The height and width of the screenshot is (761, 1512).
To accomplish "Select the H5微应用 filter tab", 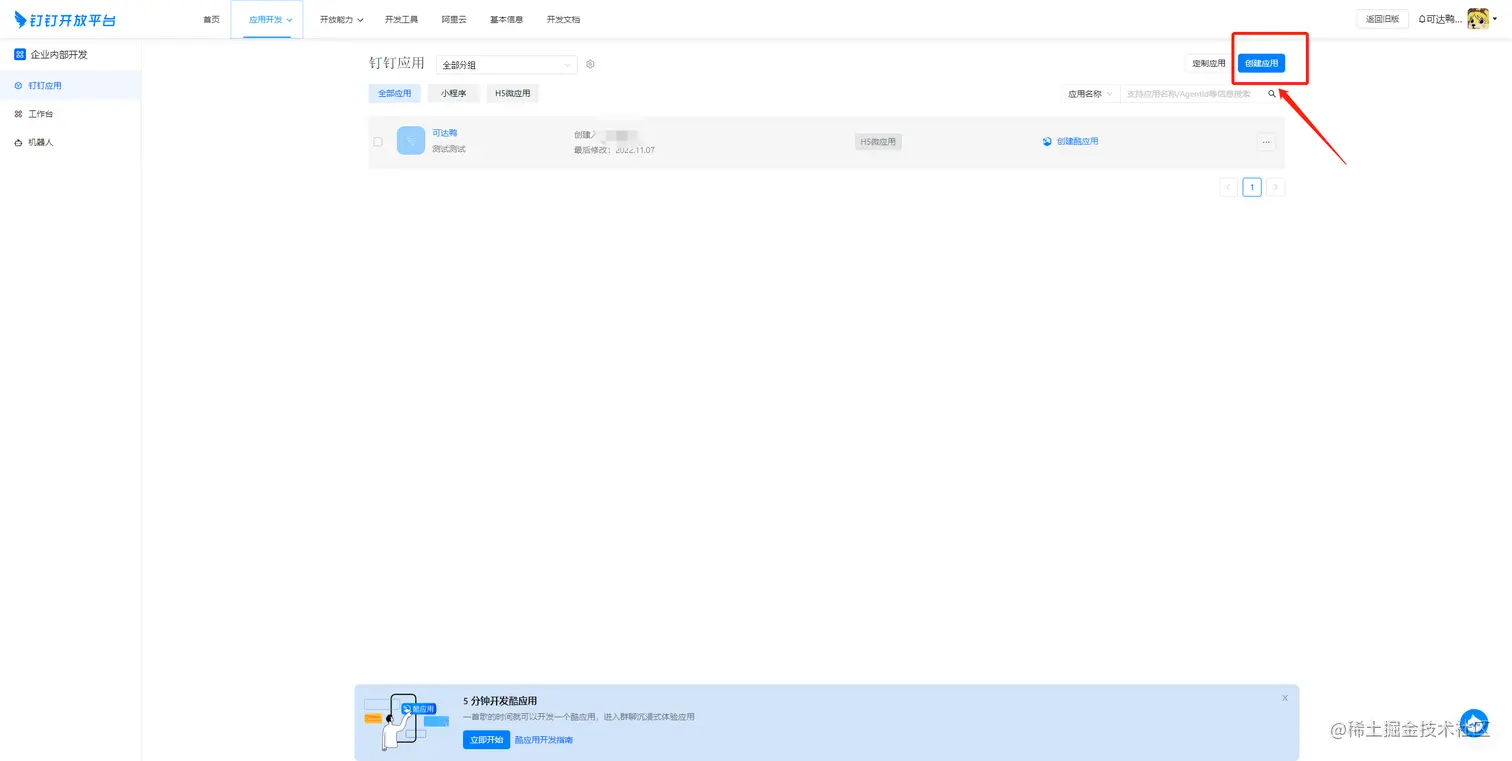I will click(x=513, y=93).
